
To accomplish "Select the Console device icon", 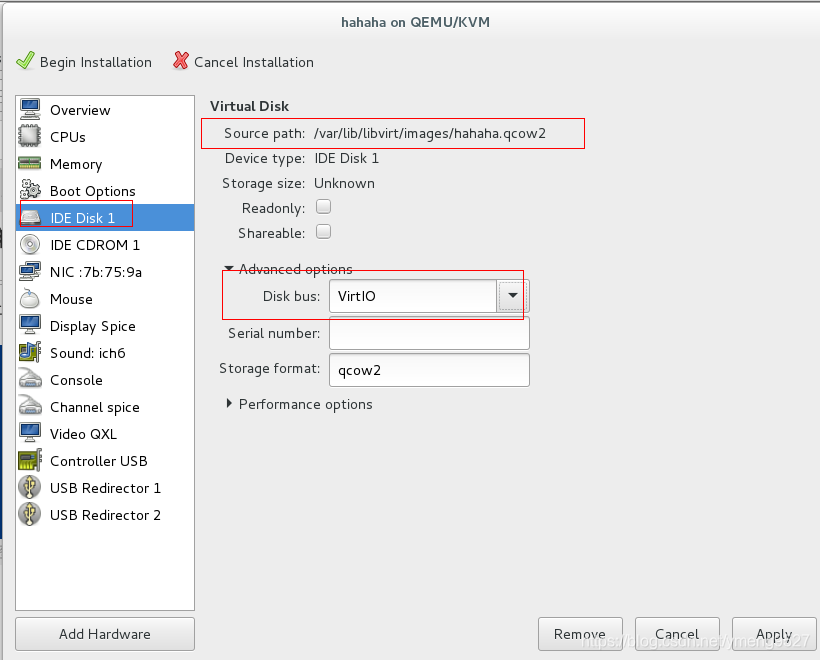I will pos(30,379).
